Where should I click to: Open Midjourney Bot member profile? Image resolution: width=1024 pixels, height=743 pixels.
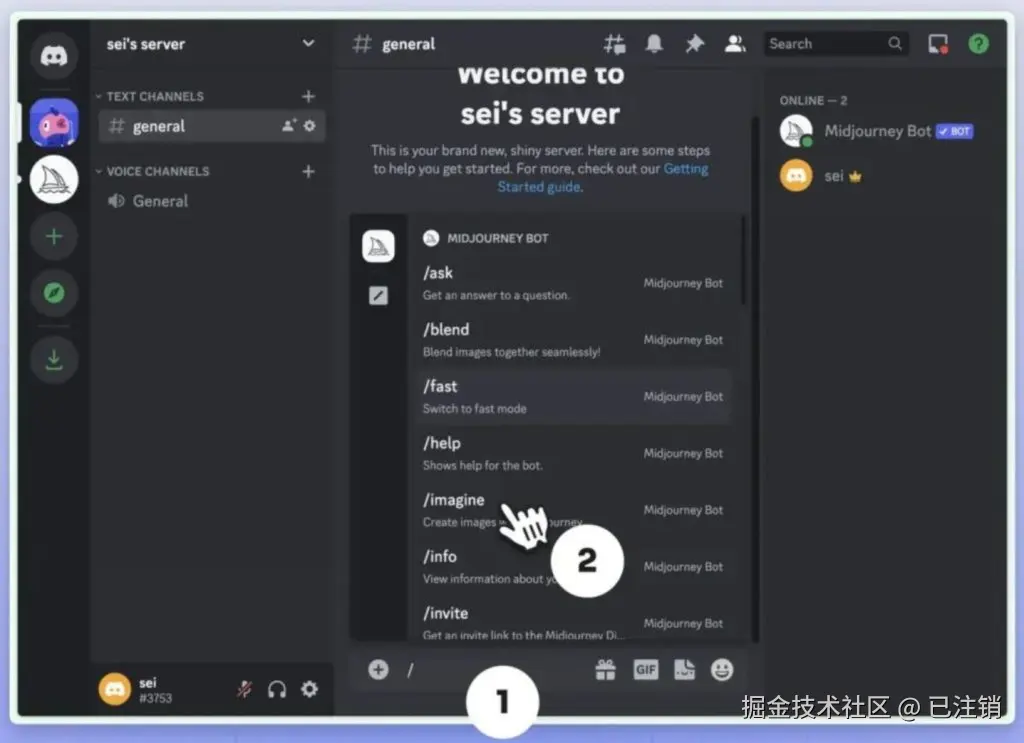[x=877, y=131]
